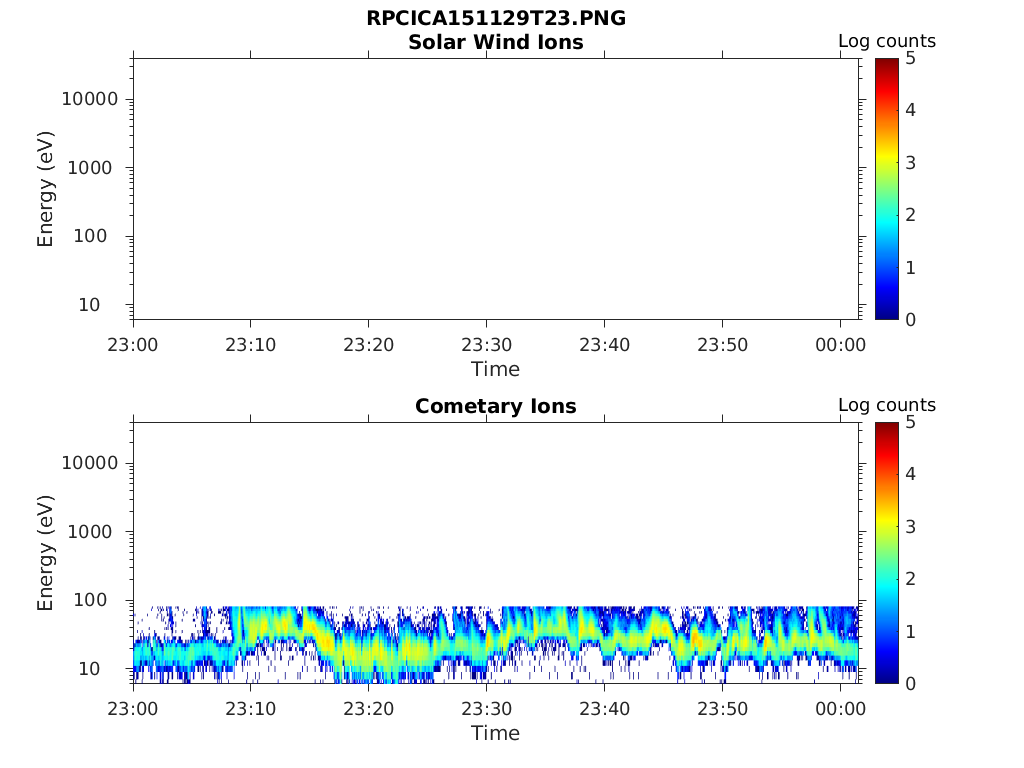The width and height of the screenshot is (1024, 768).
Task: Click 23:10 tick on Solar Wind time axis
Action: pyautogui.click(x=251, y=345)
